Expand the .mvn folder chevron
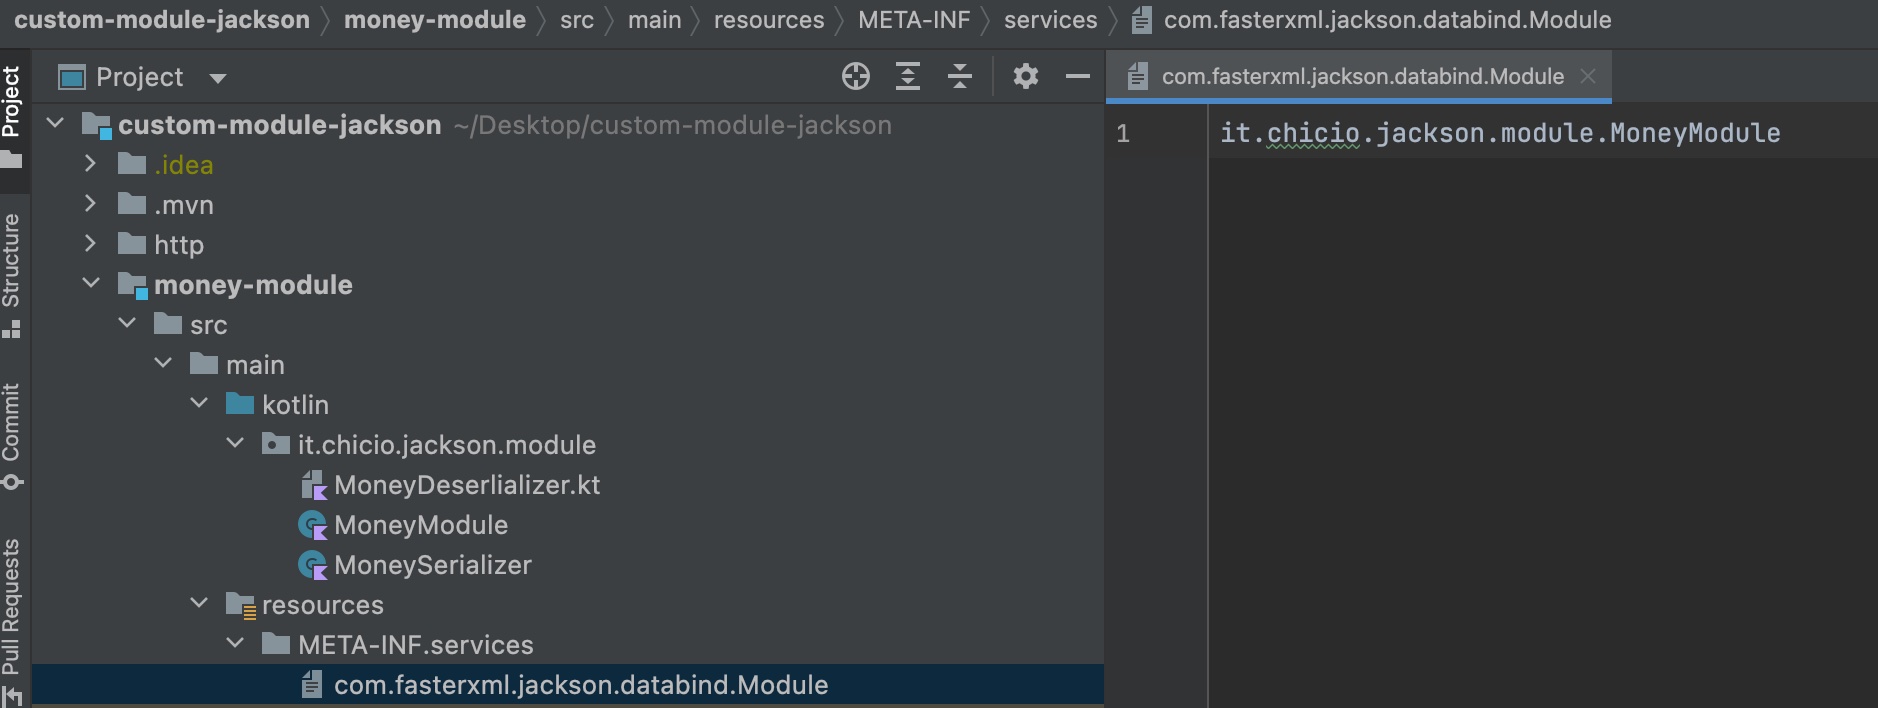1878x708 pixels. (90, 204)
